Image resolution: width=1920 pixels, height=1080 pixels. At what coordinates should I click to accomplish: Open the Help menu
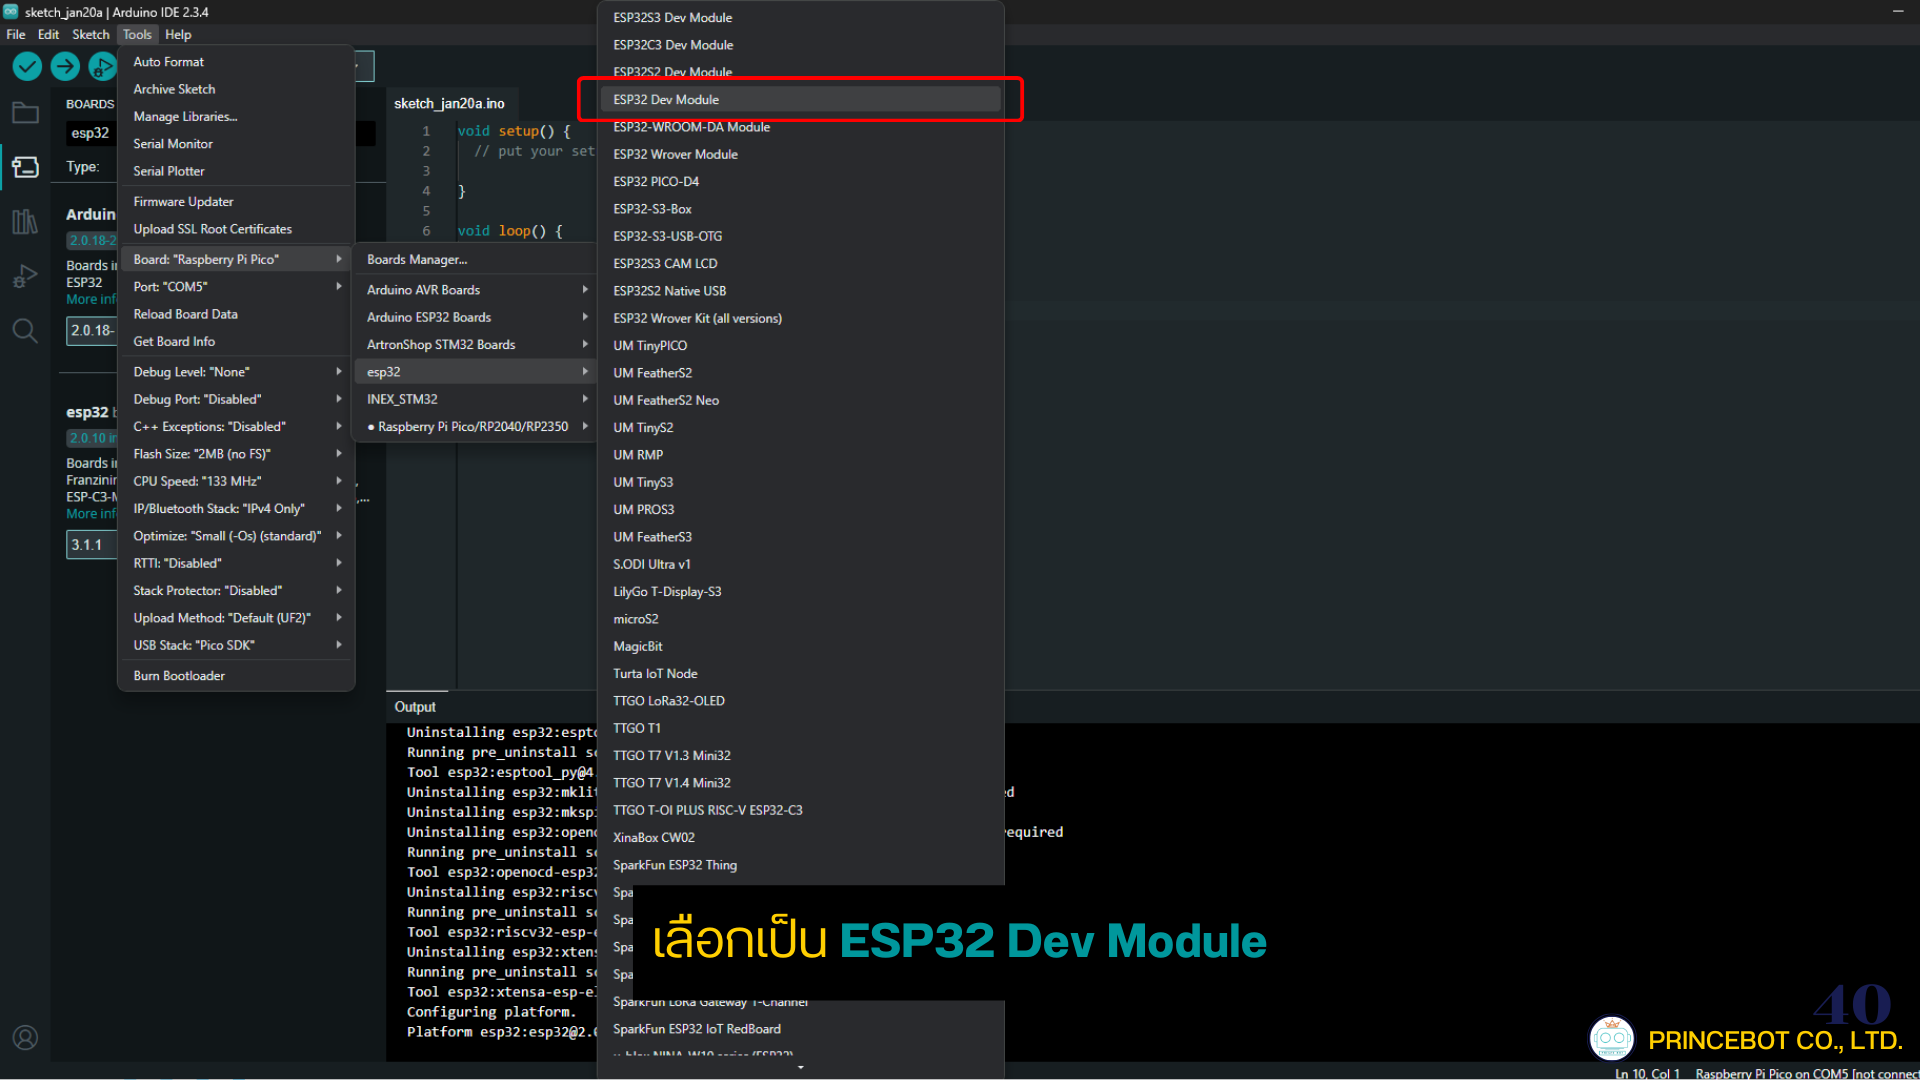(x=178, y=34)
